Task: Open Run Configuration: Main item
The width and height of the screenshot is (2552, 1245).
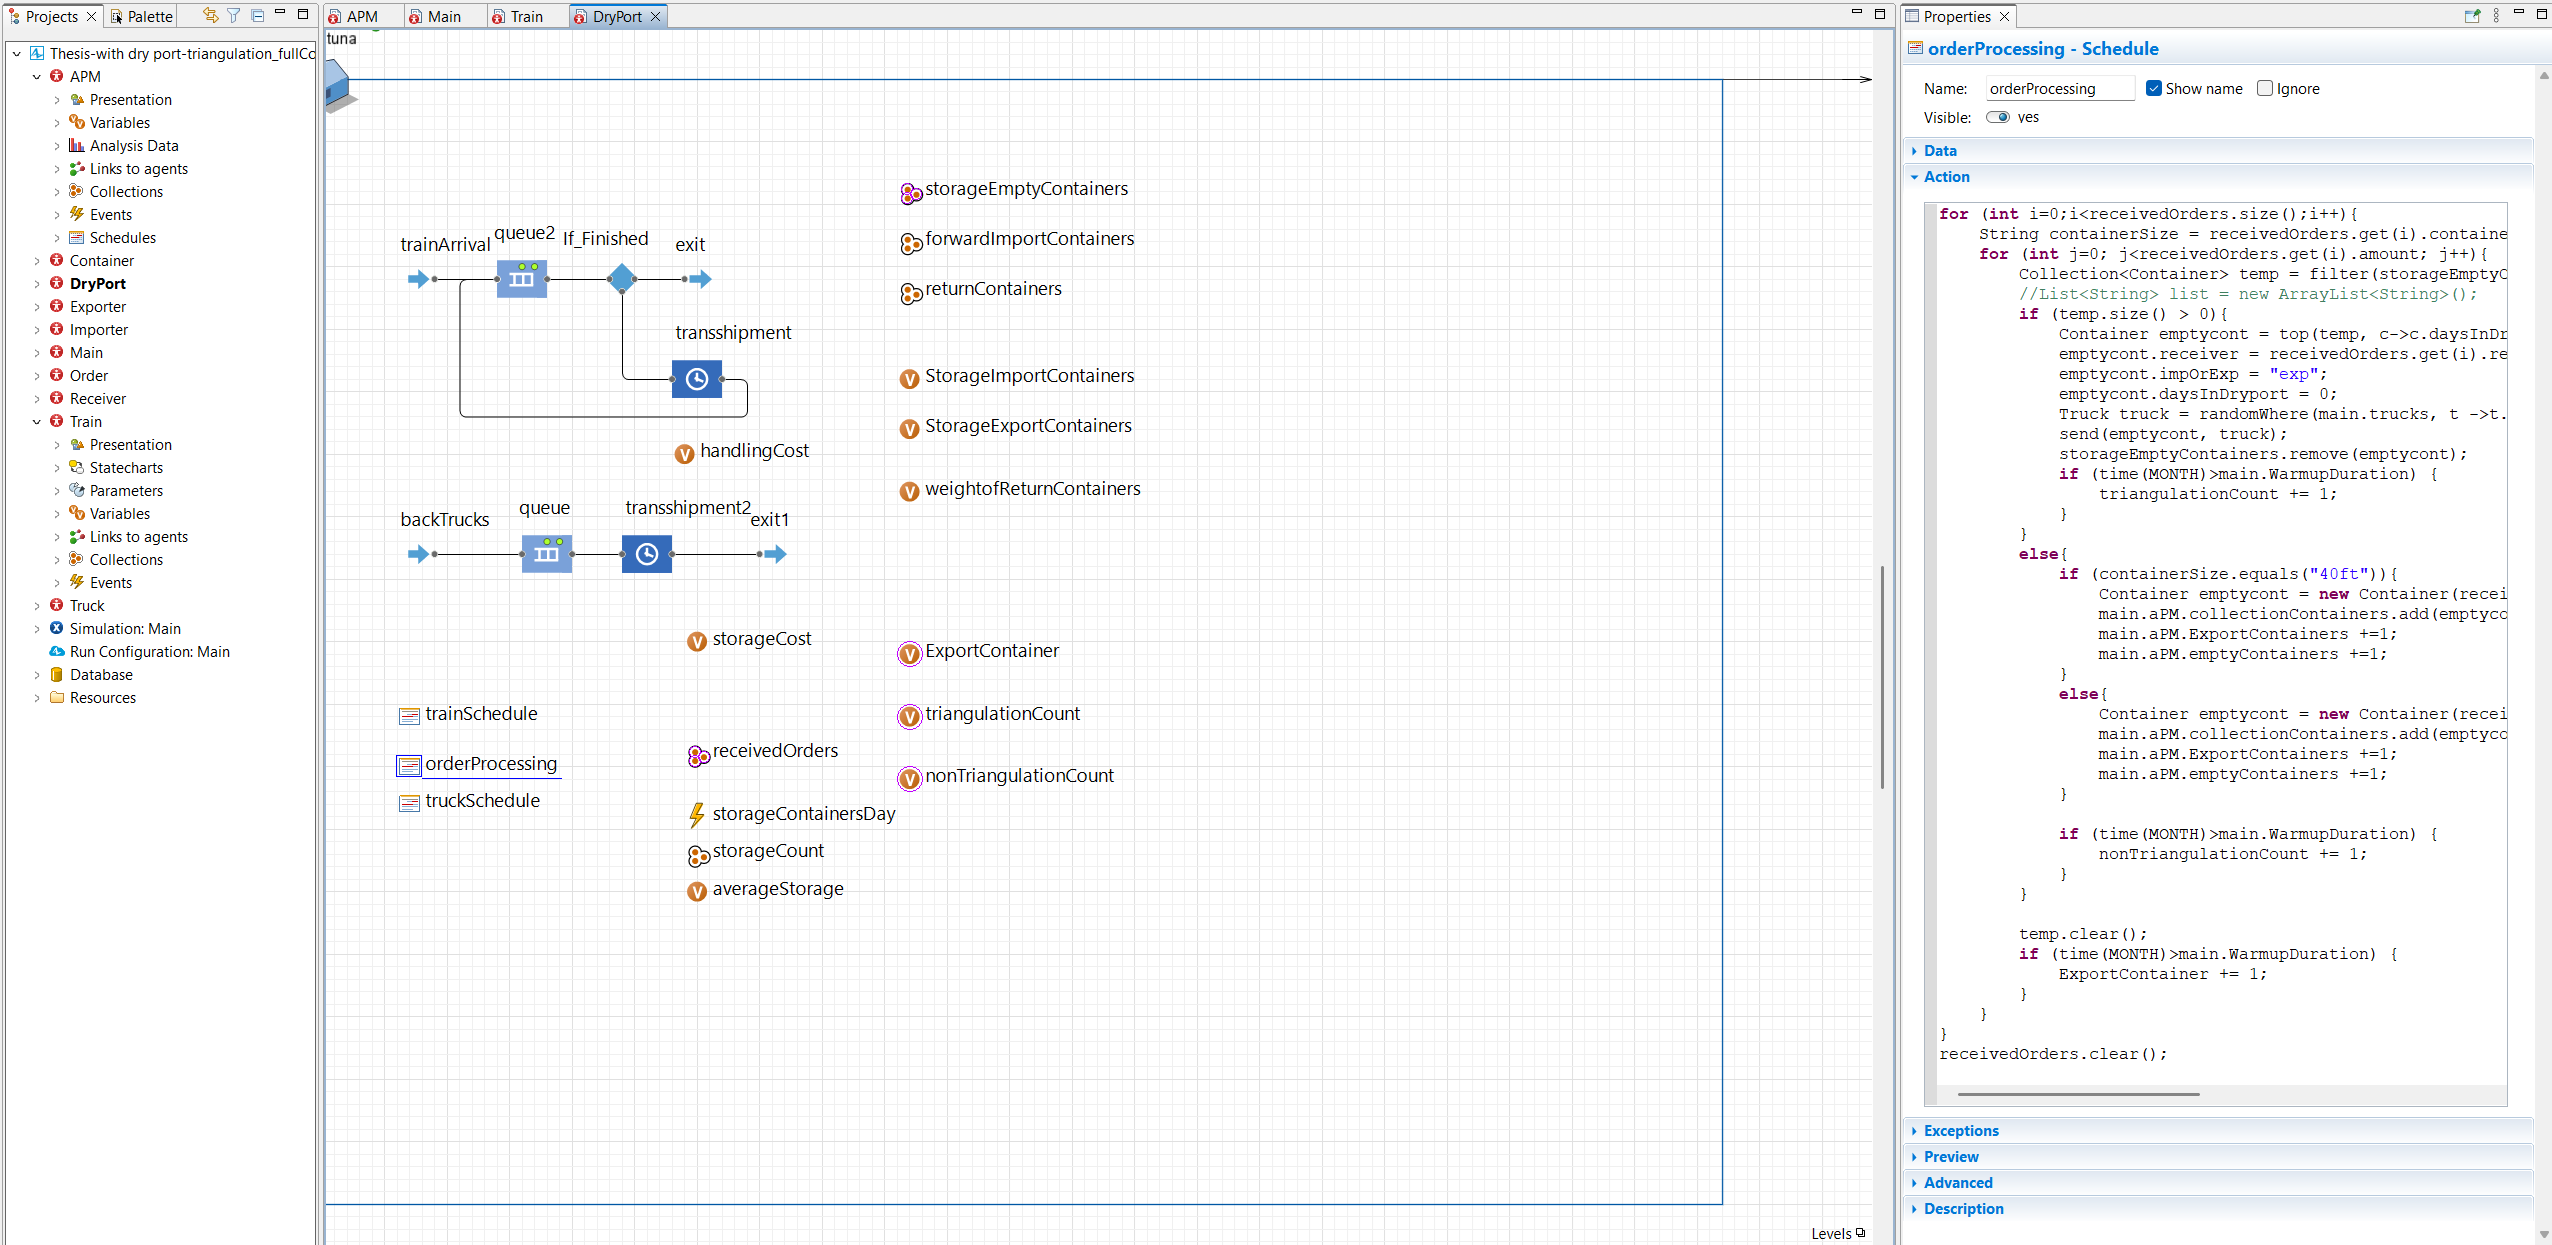Action: point(149,652)
